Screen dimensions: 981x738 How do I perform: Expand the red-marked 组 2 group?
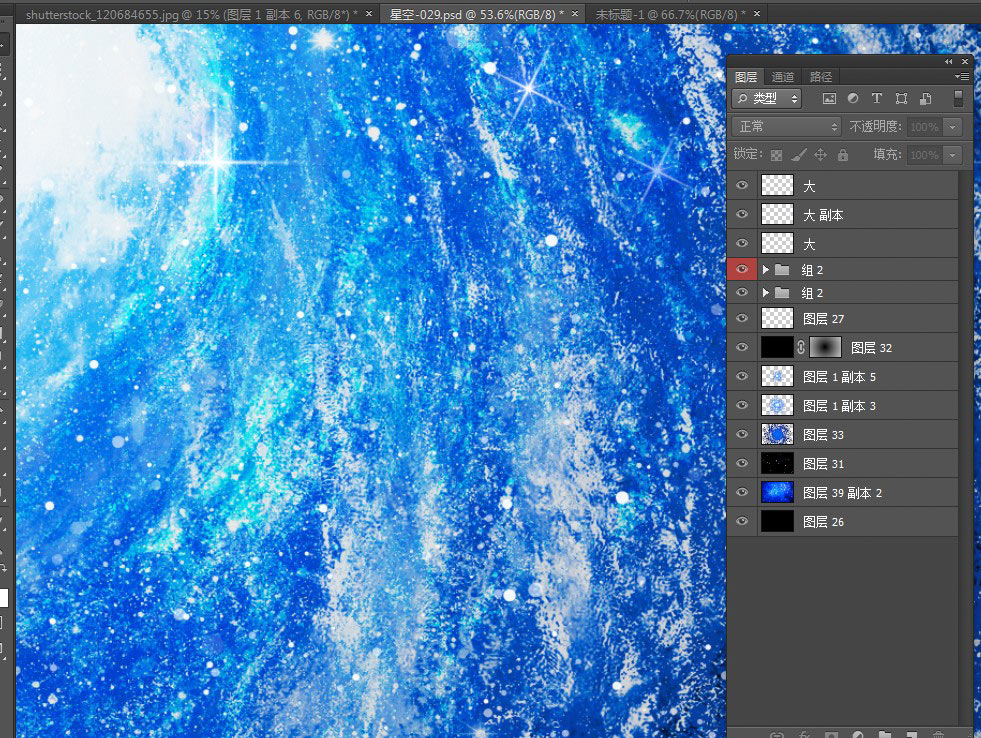point(765,270)
